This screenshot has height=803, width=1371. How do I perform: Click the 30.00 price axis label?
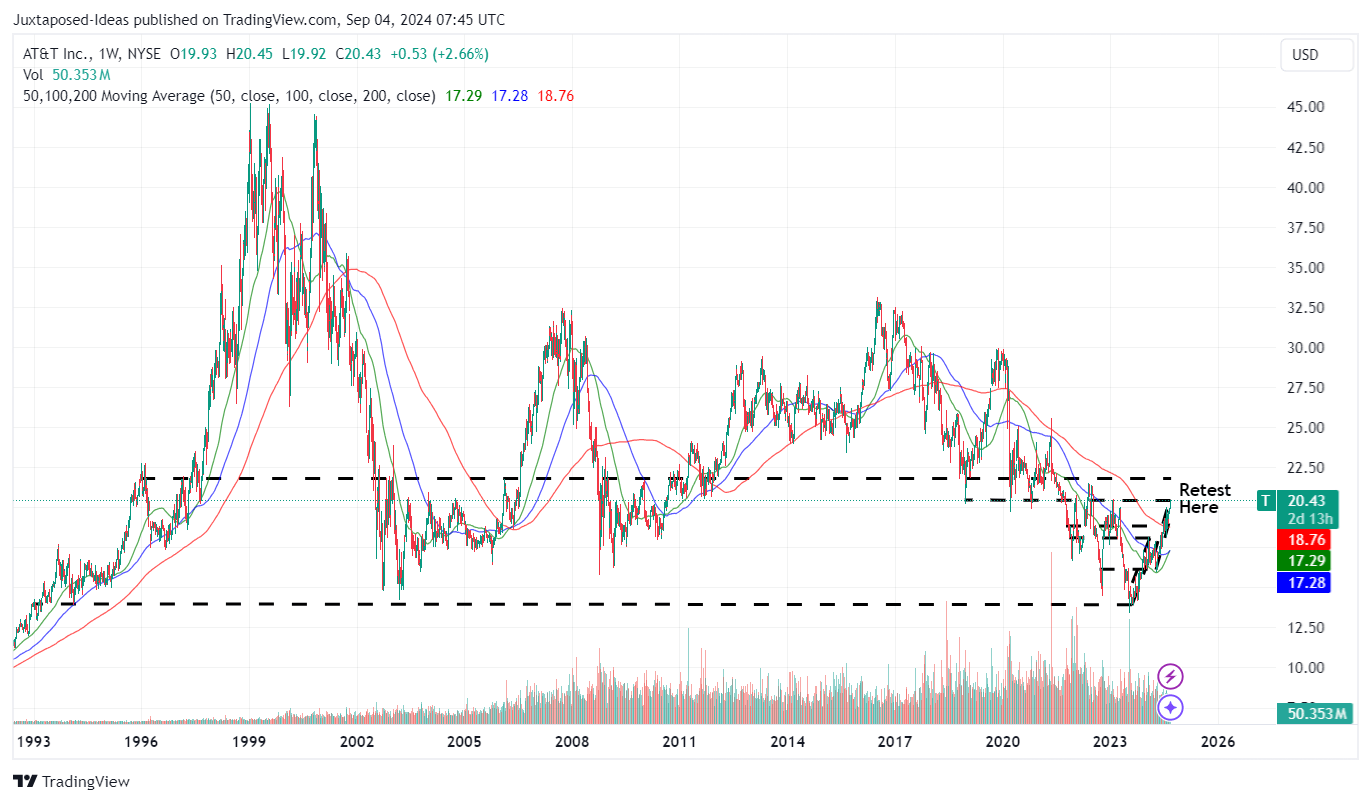1308,347
